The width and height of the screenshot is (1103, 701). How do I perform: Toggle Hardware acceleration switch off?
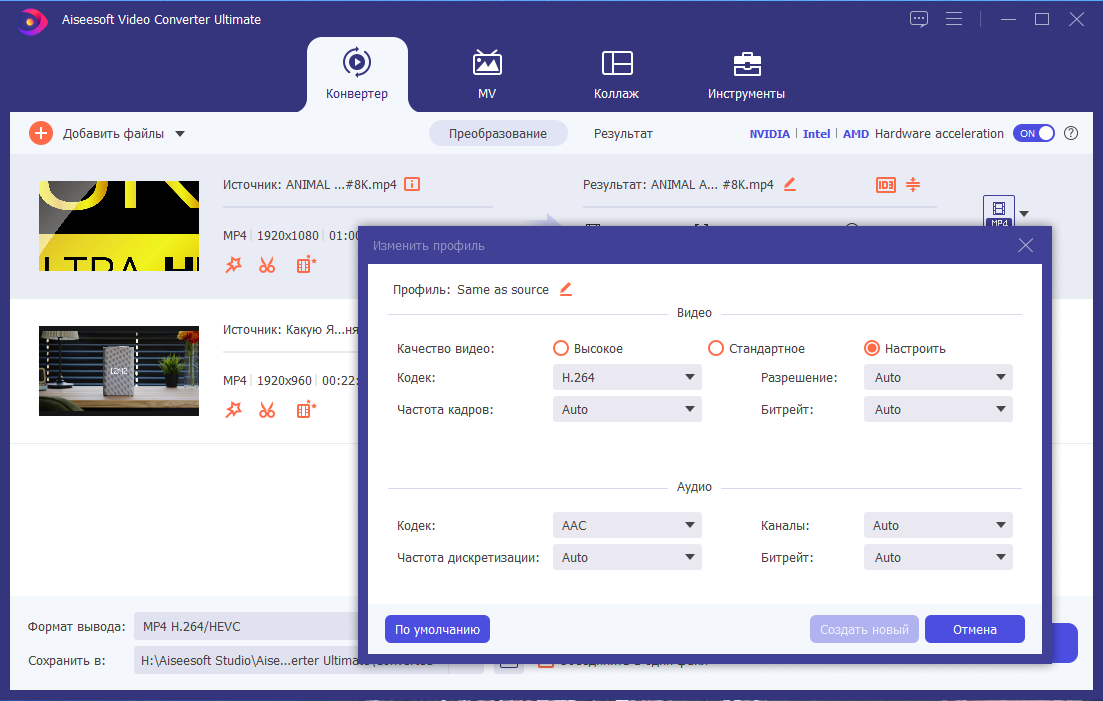[x=1033, y=133]
